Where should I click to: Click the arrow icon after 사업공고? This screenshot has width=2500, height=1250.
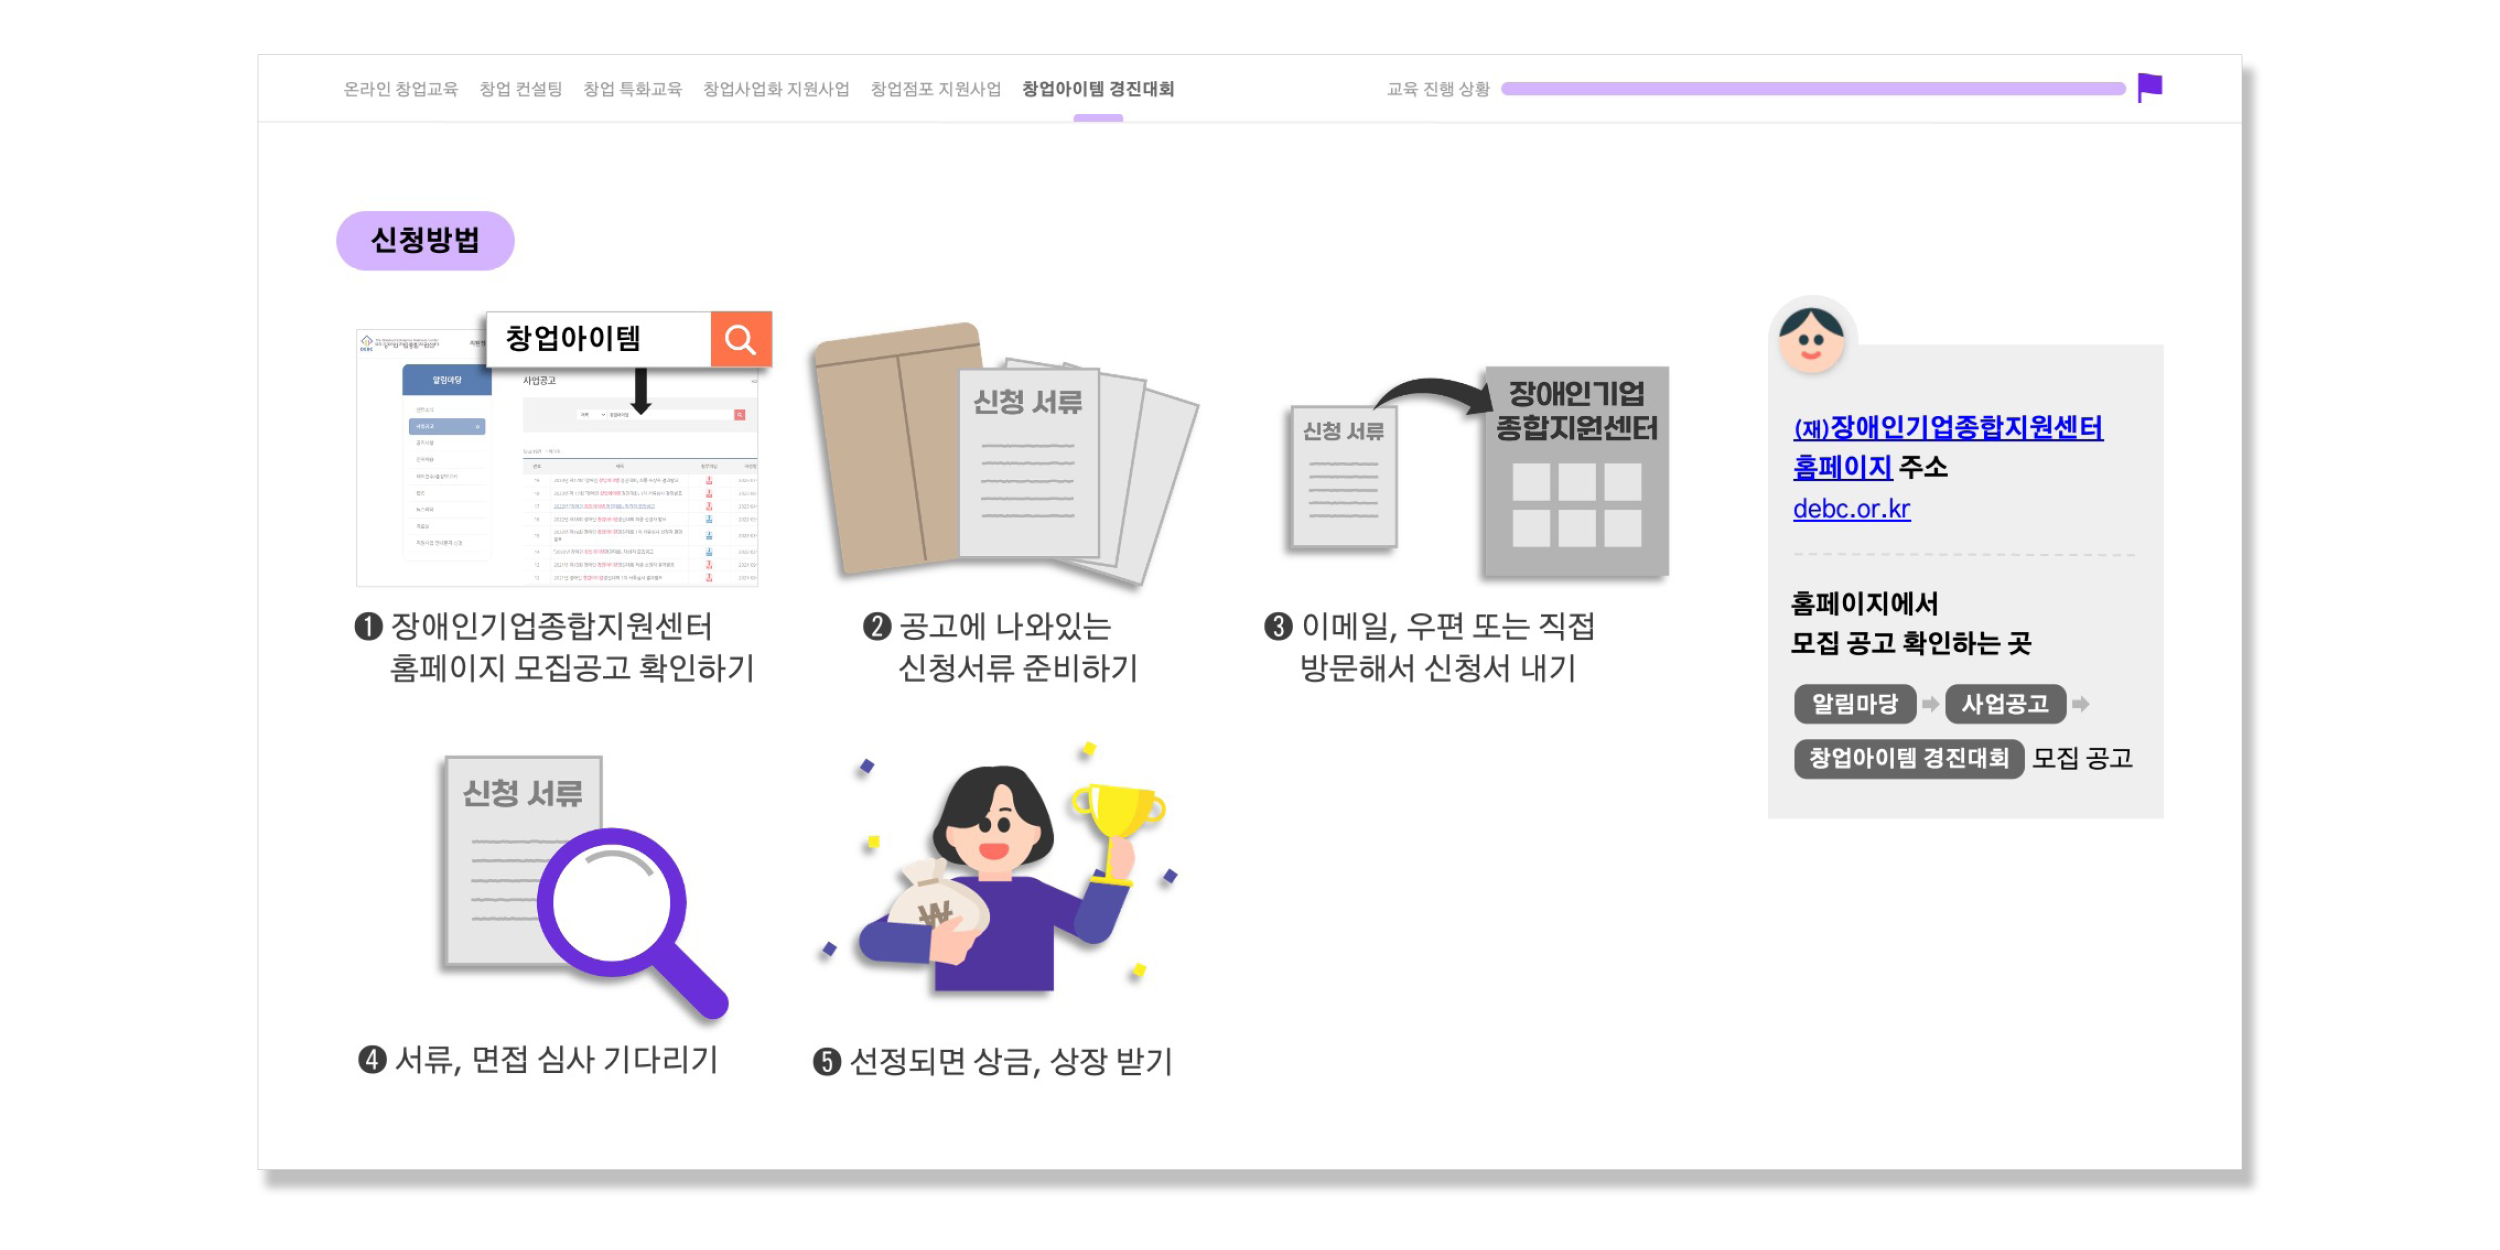pyautogui.click(x=2081, y=704)
